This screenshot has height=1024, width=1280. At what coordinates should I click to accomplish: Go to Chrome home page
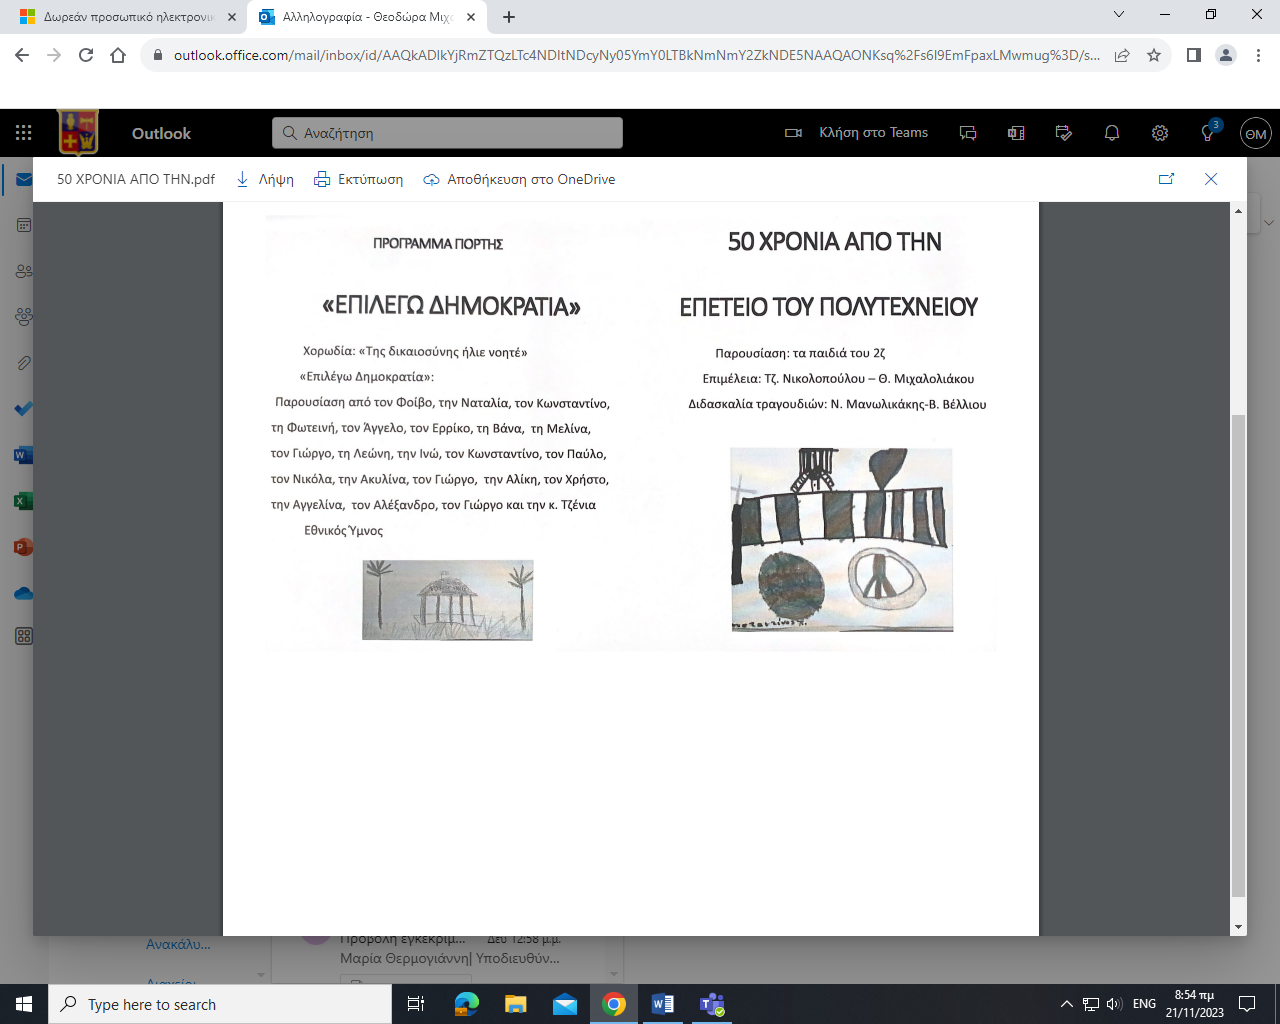[118, 55]
